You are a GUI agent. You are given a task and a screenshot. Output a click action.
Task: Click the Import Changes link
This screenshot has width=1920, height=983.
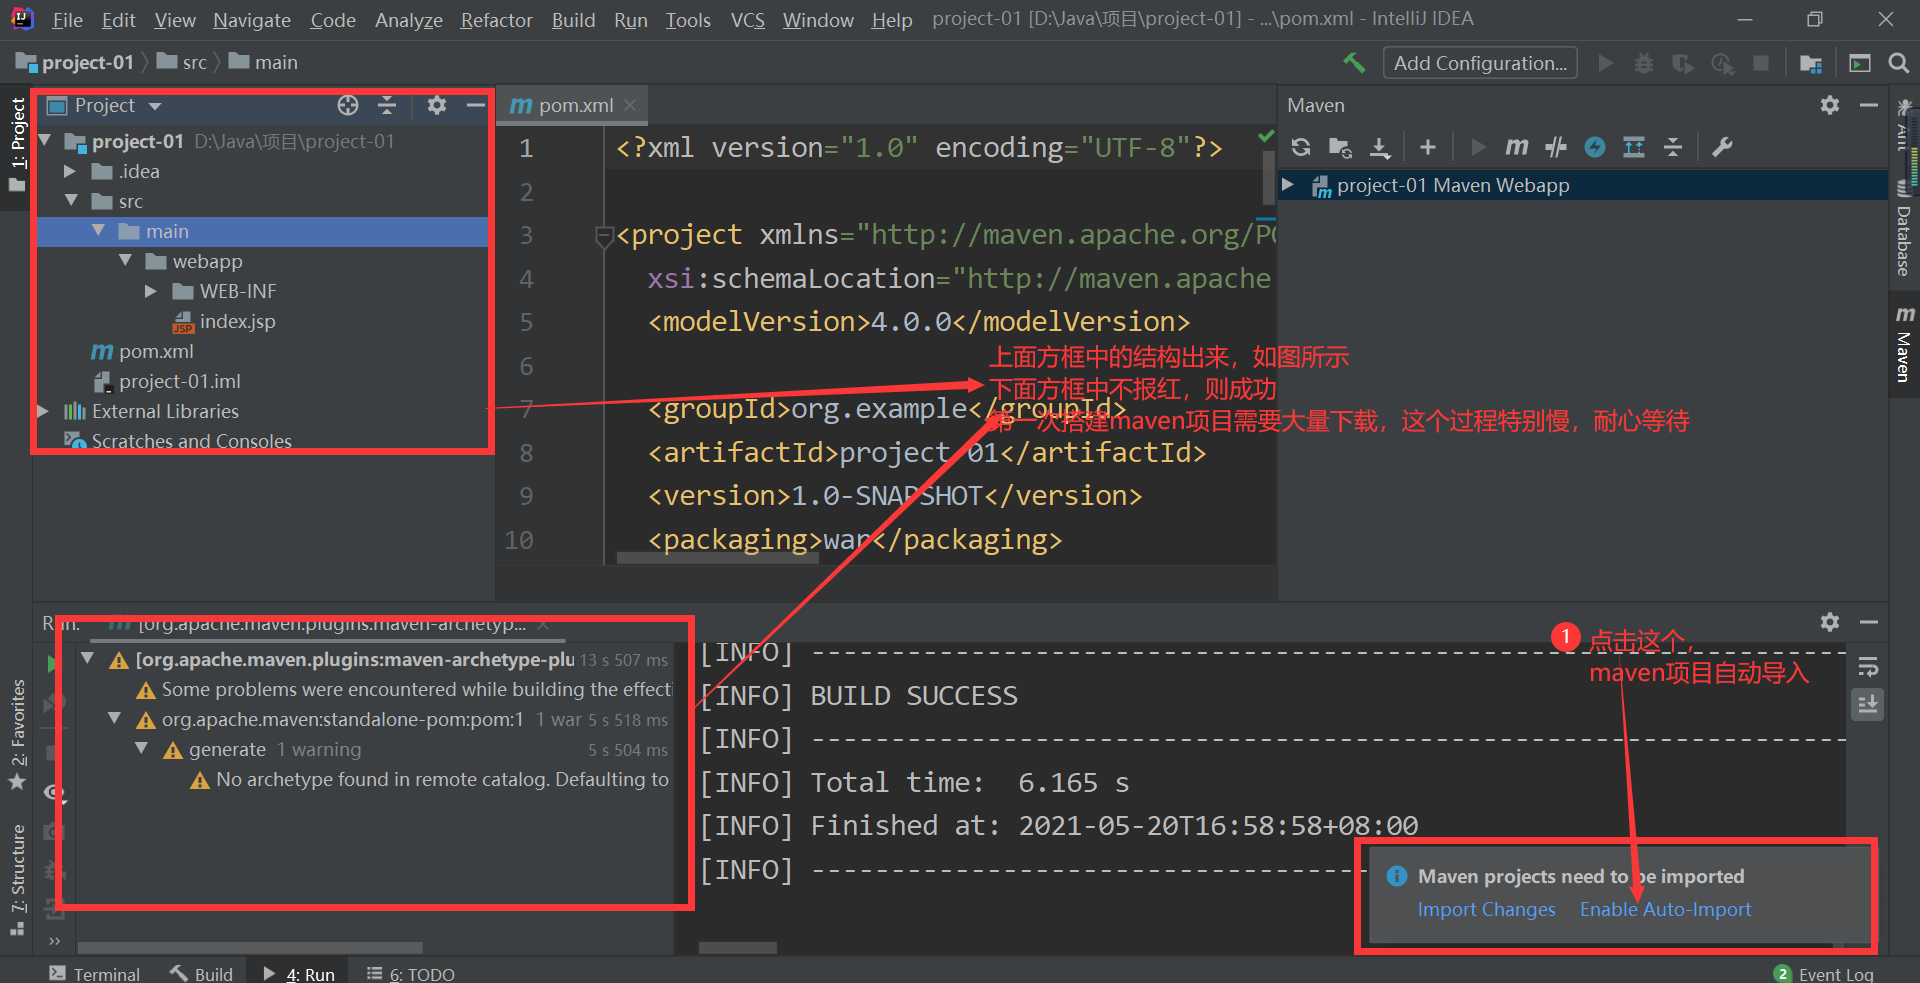pos(1486,909)
